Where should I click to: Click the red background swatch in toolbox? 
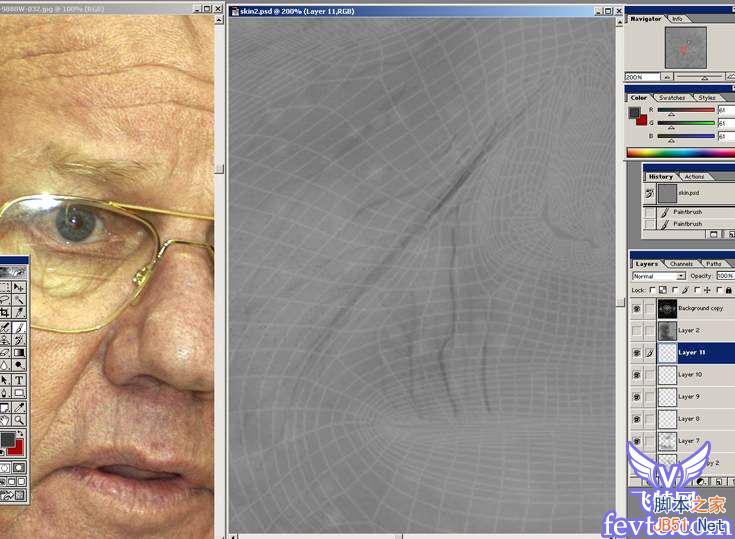click(17, 448)
